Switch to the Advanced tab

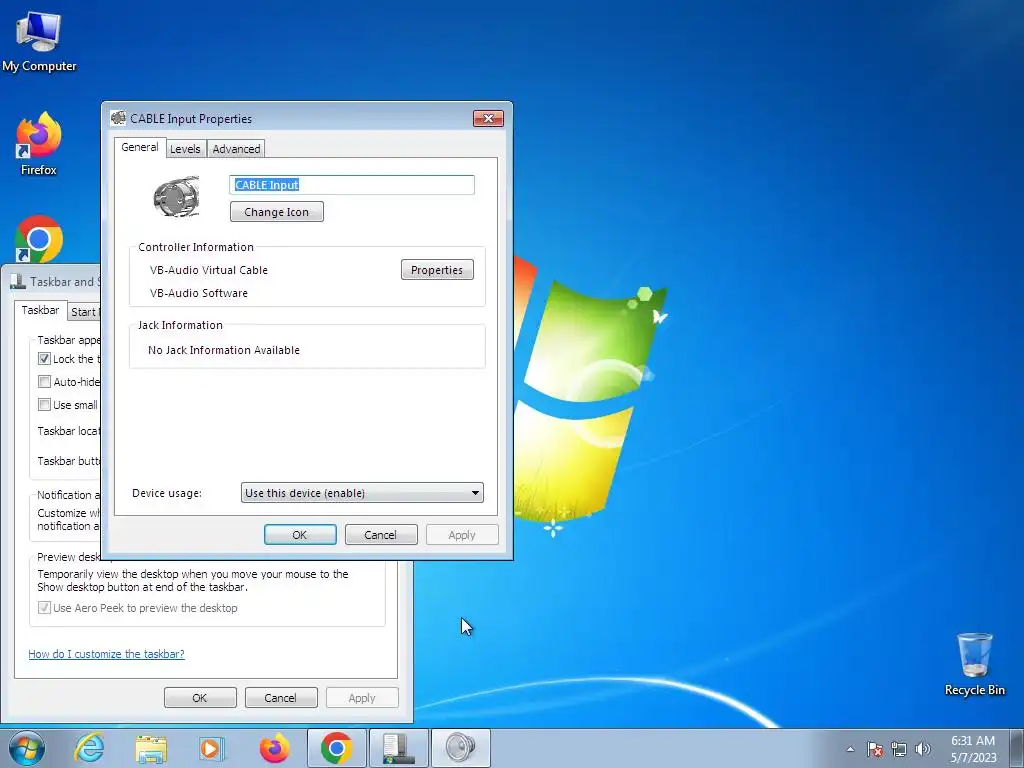(236, 149)
